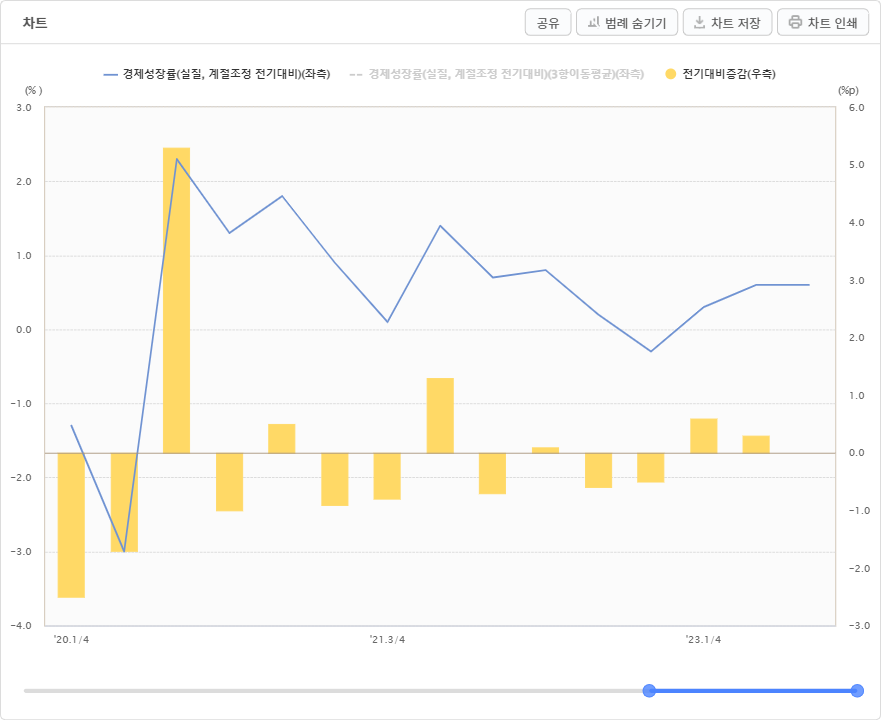
Task: Click the left handle of the range slider
Action: coord(649,691)
